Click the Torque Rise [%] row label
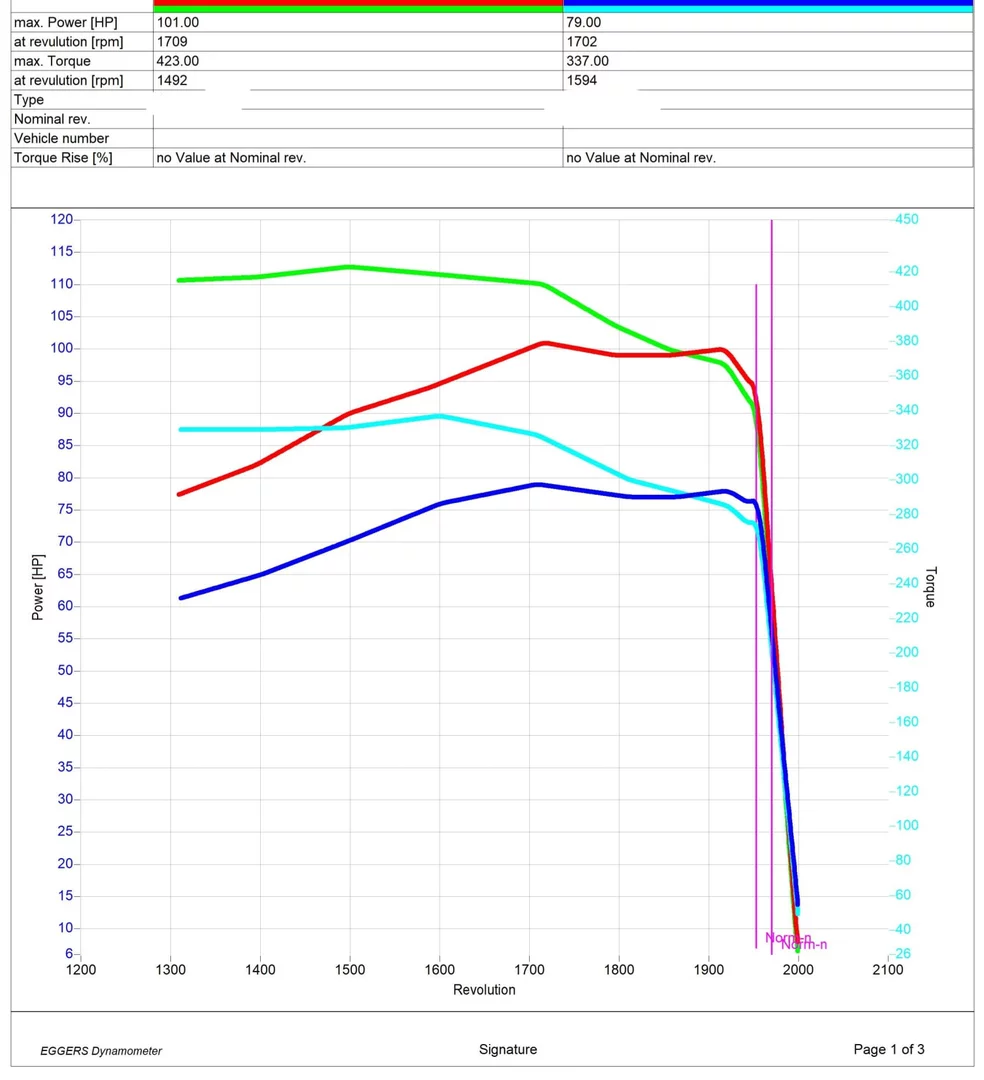The height and width of the screenshot is (1080, 984). click(63, 158)
